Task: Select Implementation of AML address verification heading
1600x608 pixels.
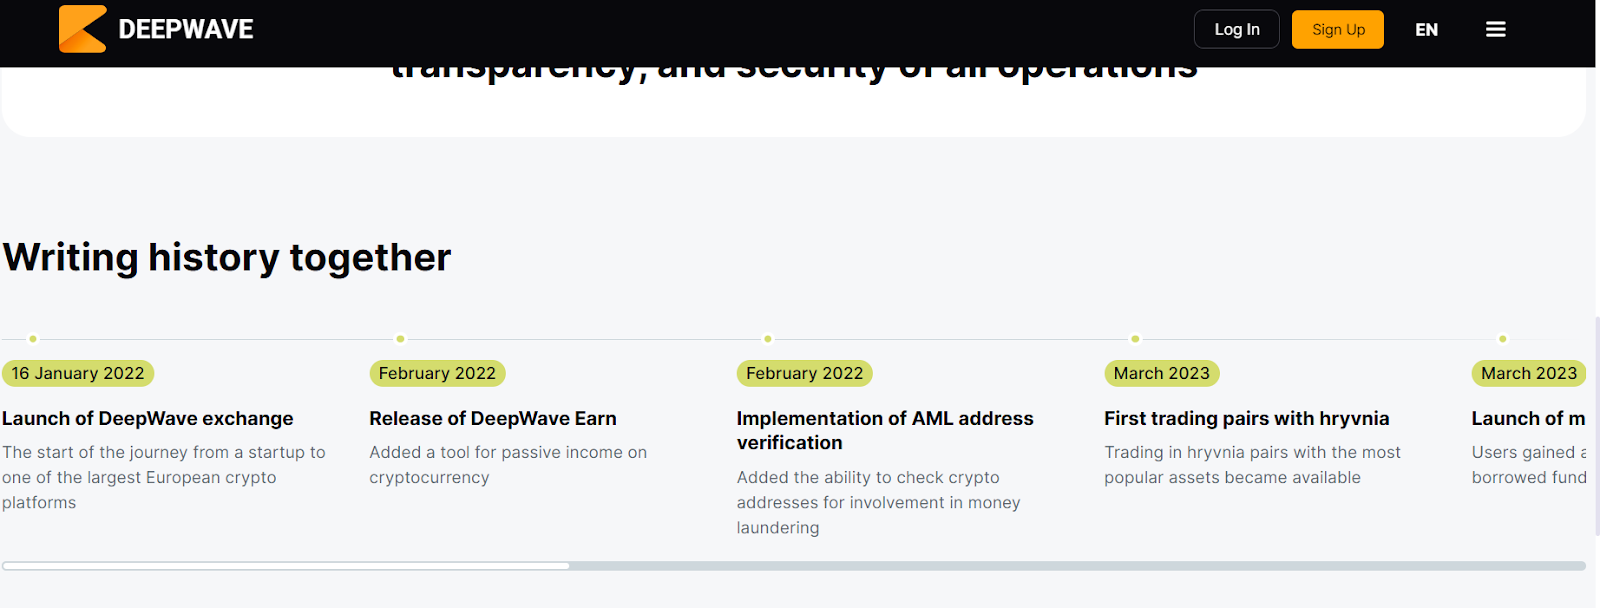Action: coord(885,430)
